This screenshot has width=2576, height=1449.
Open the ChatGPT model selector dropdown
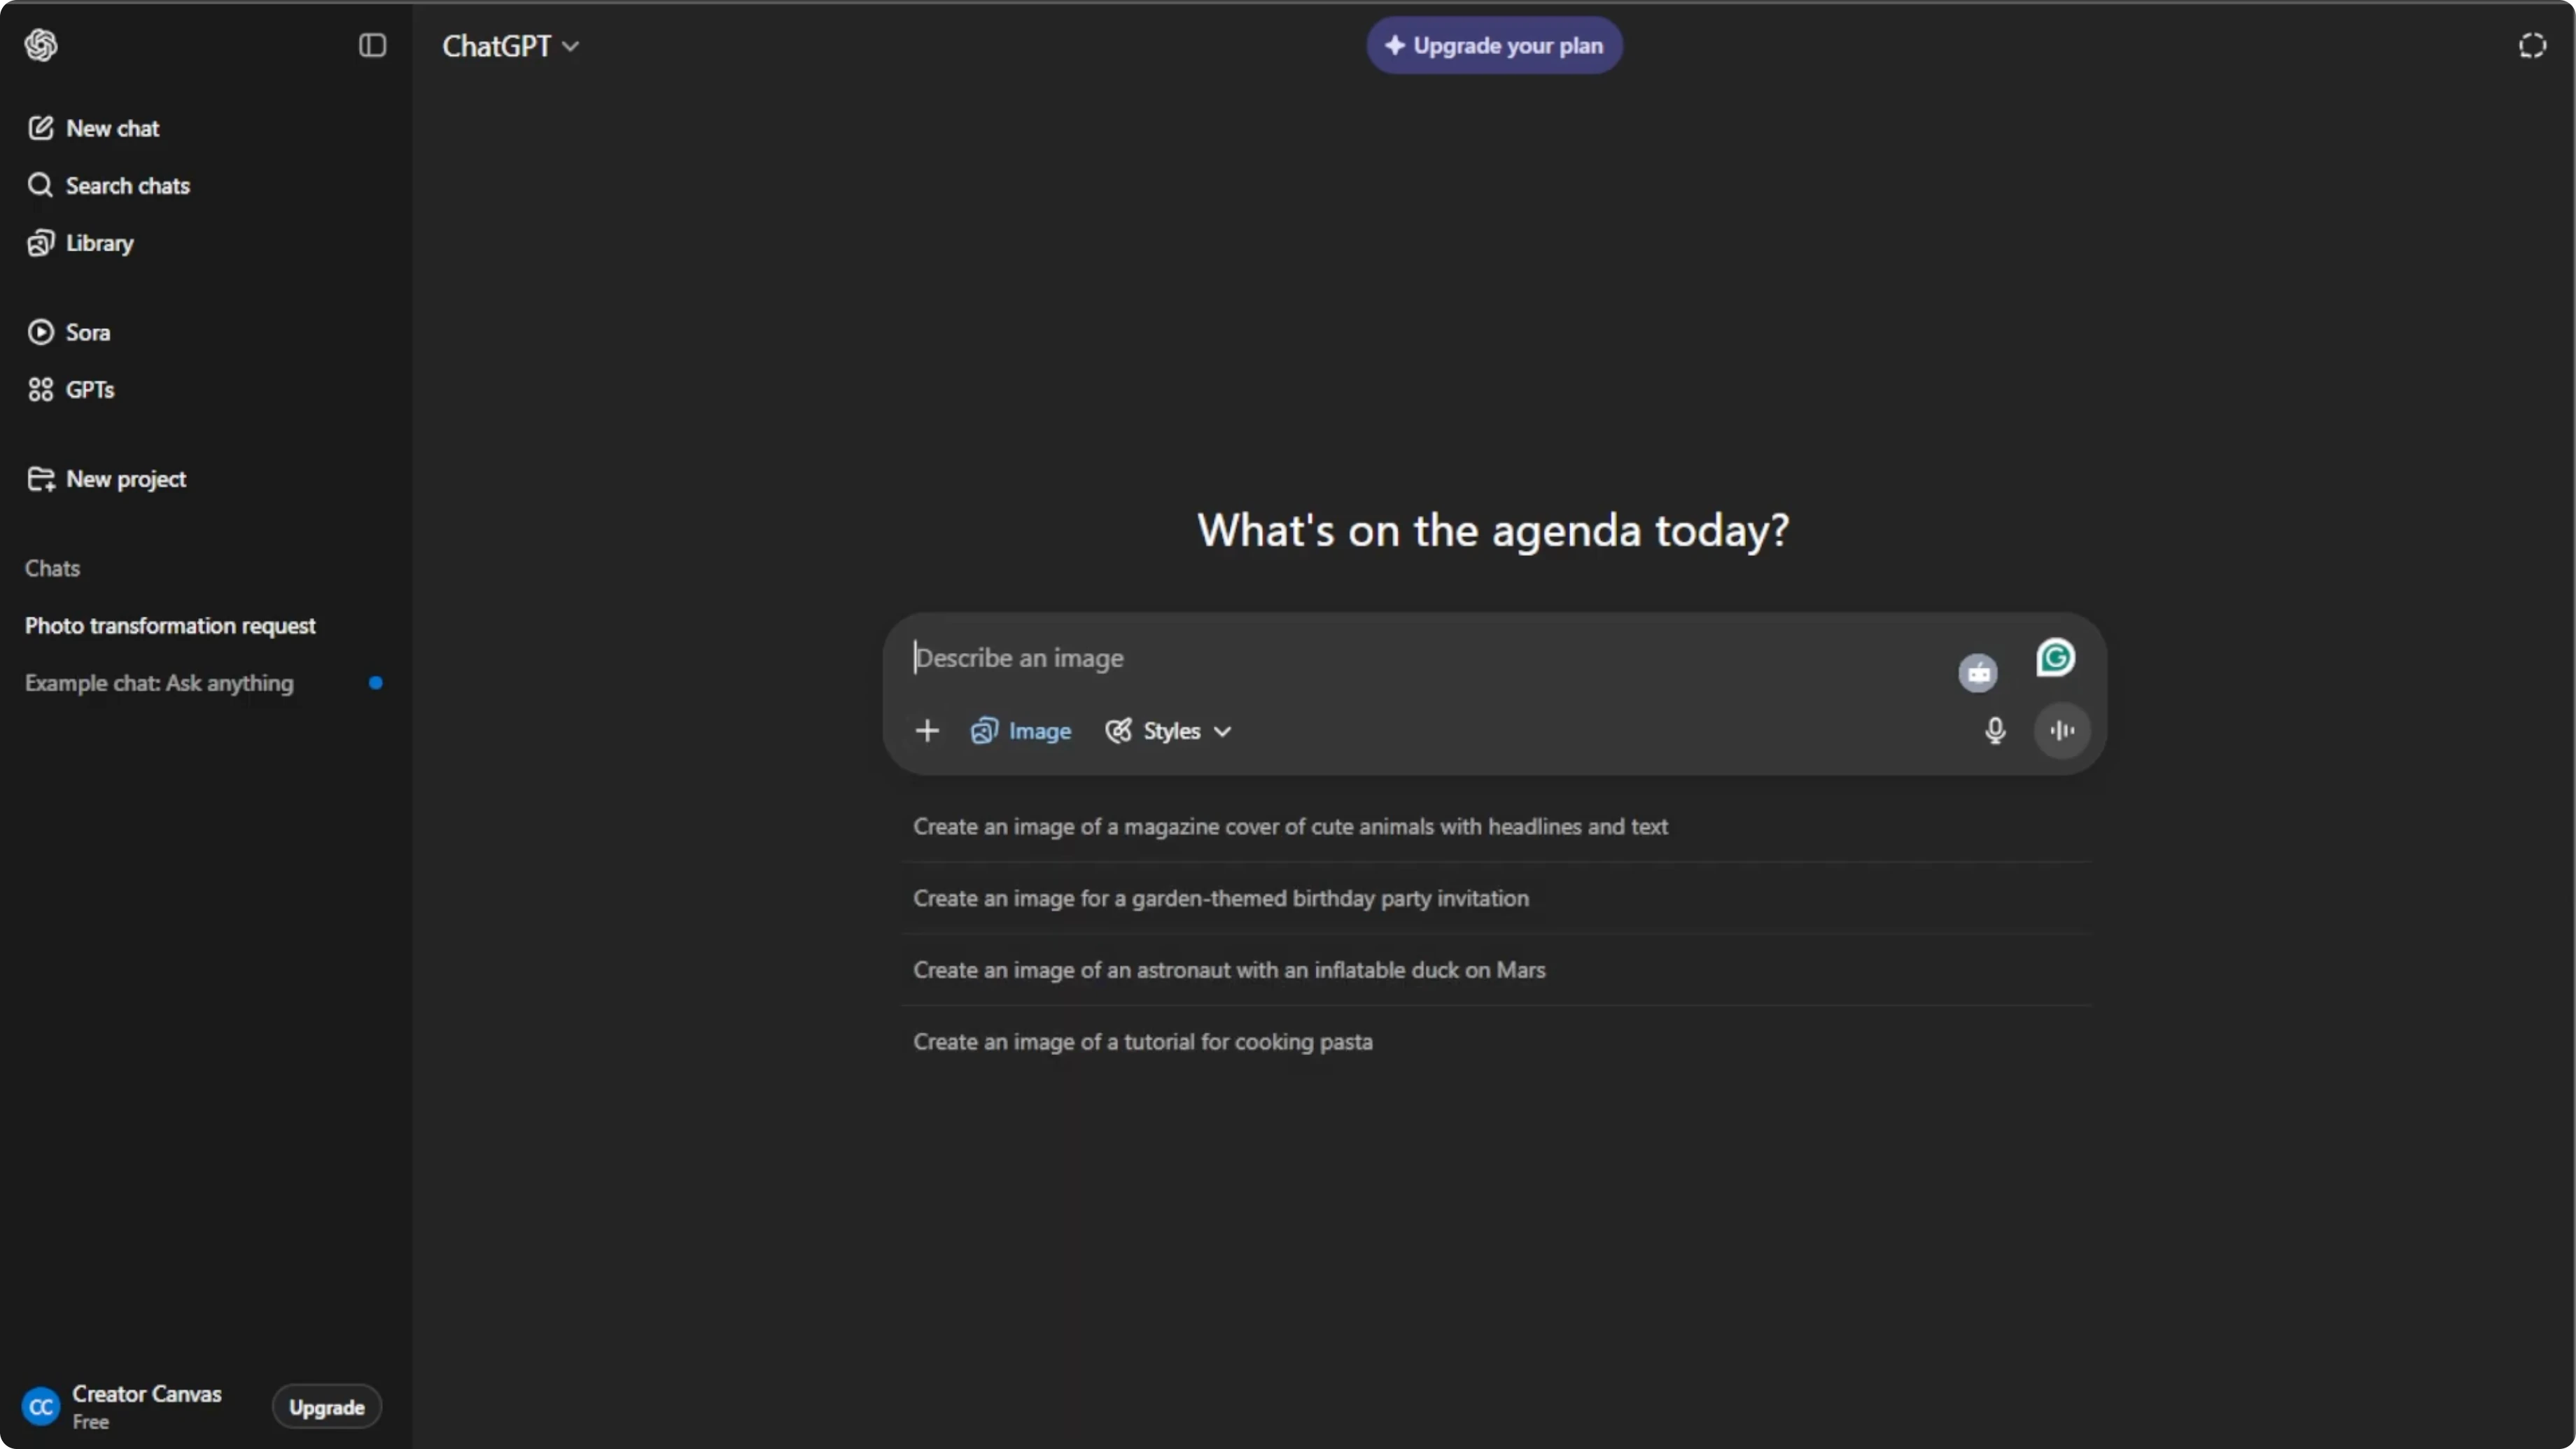click(x=511, y=46)
